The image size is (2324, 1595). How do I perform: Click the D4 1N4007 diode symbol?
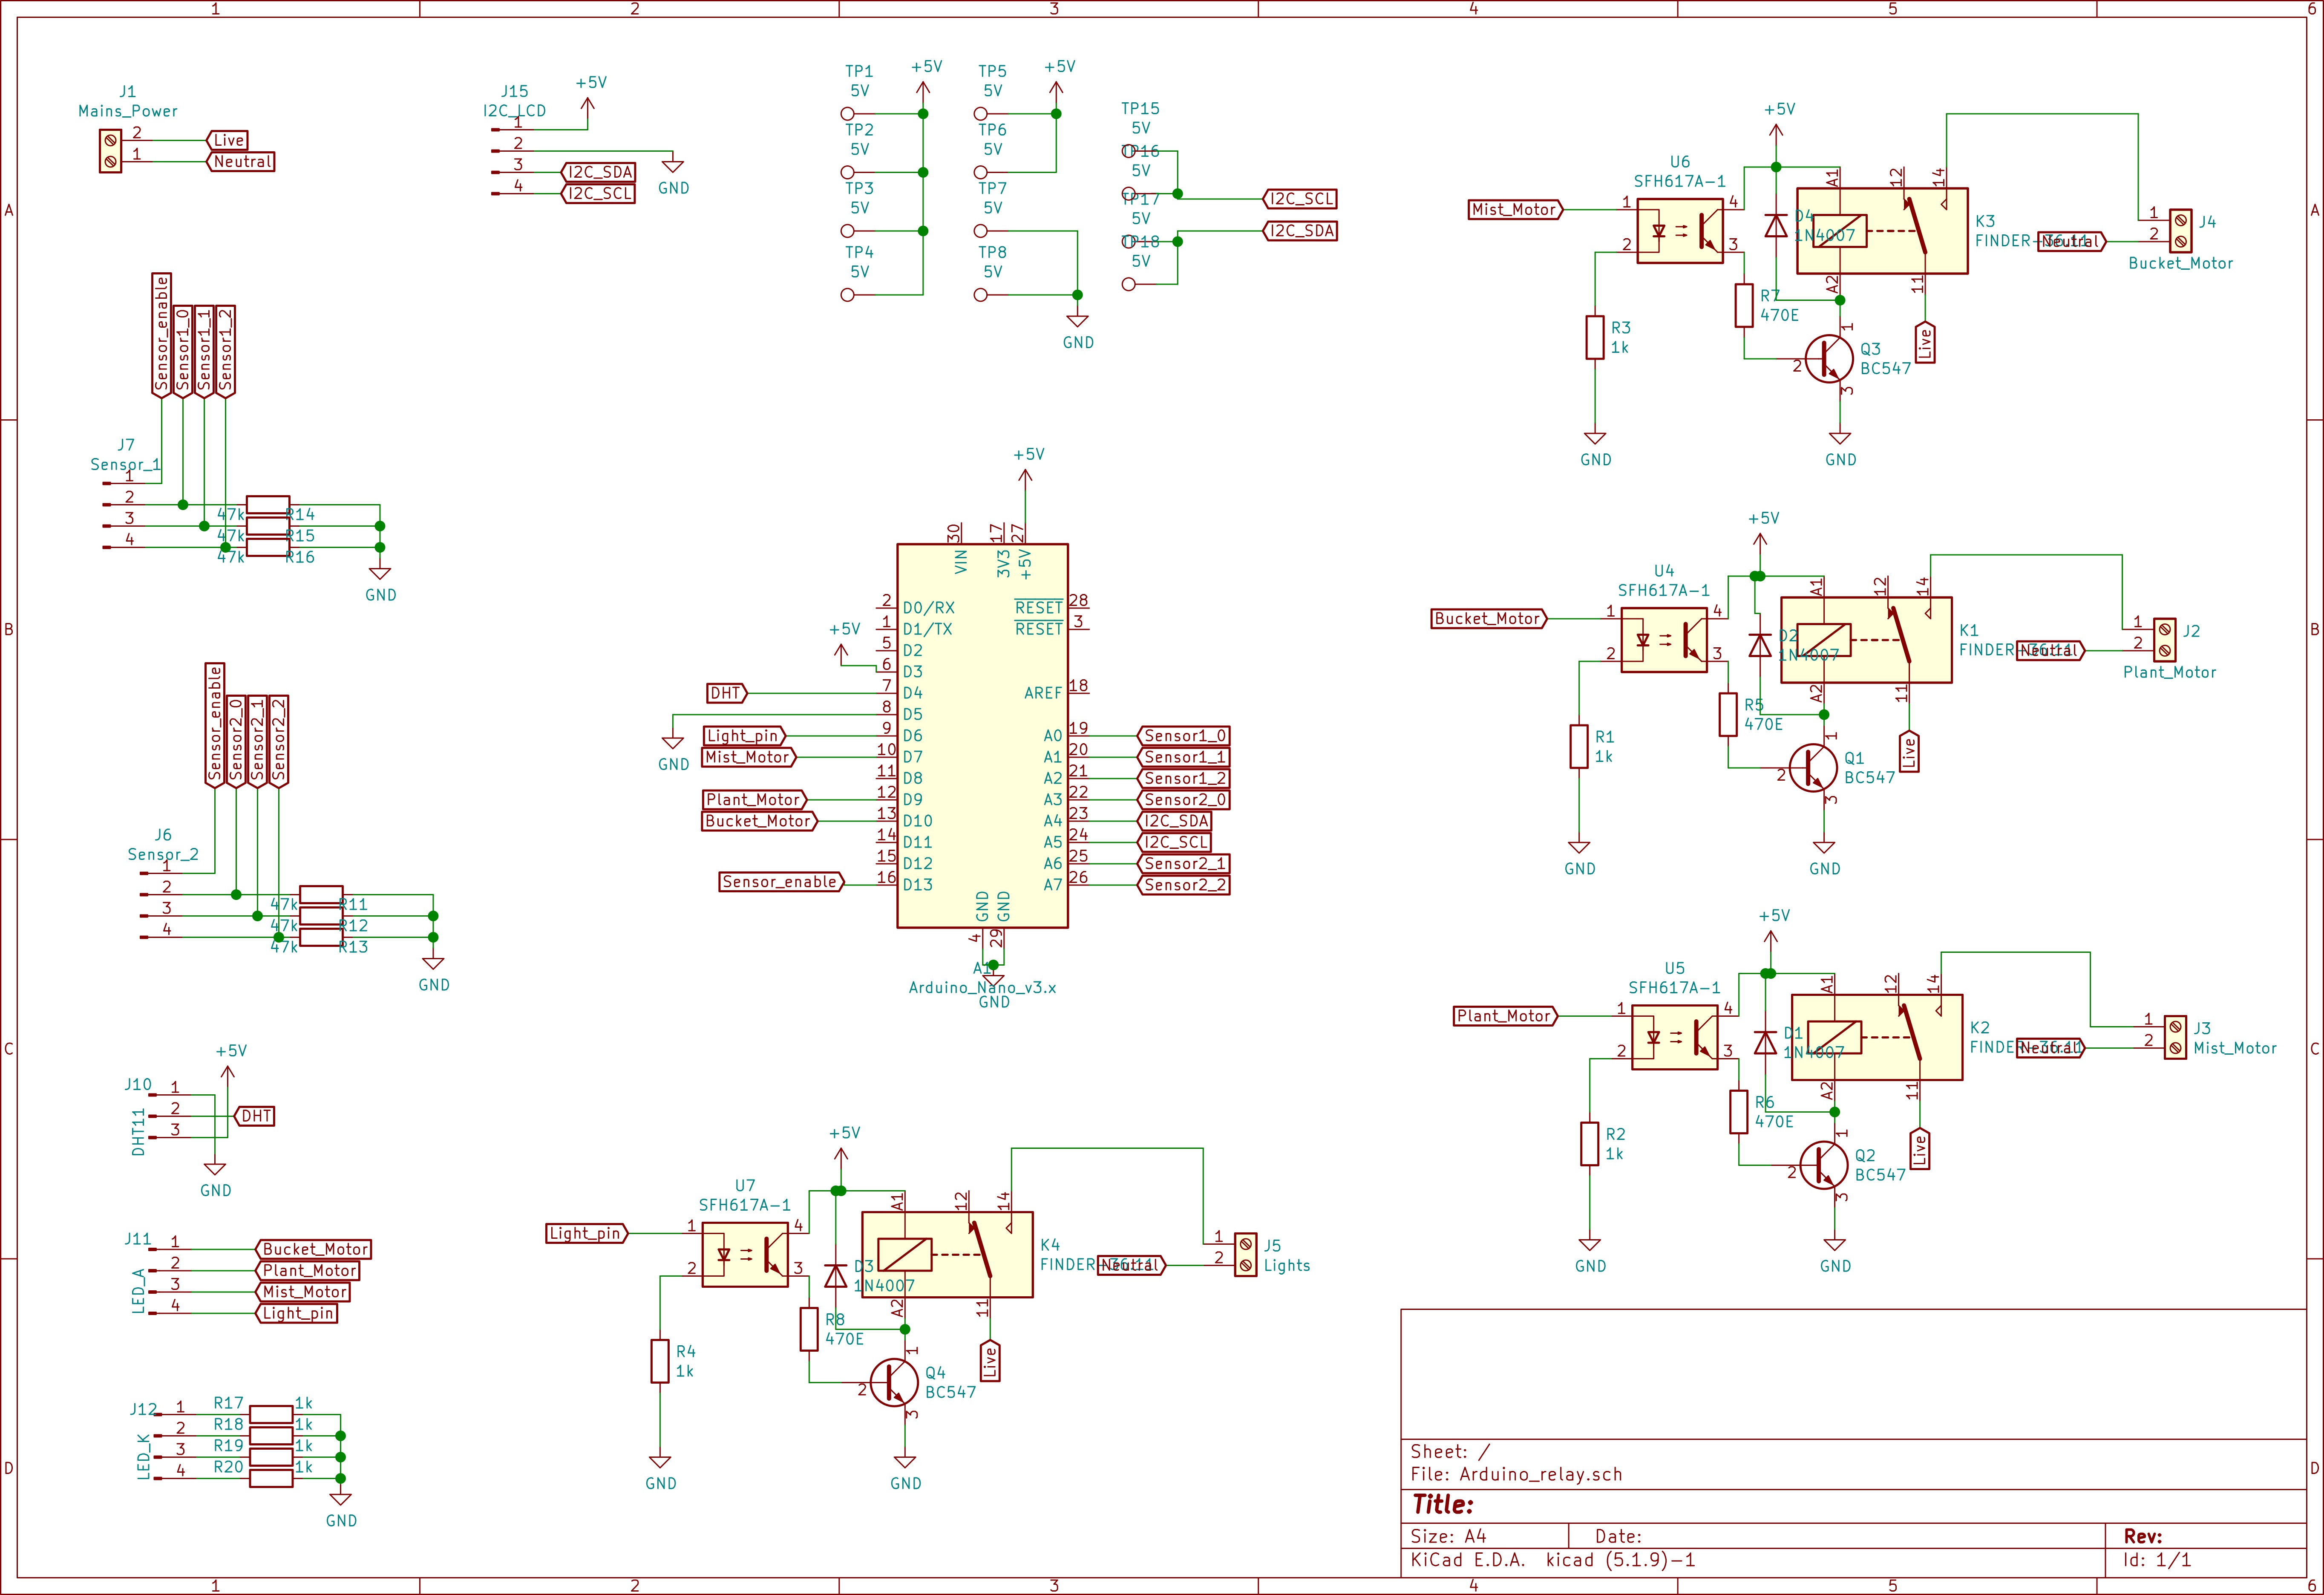point(1776,226)
